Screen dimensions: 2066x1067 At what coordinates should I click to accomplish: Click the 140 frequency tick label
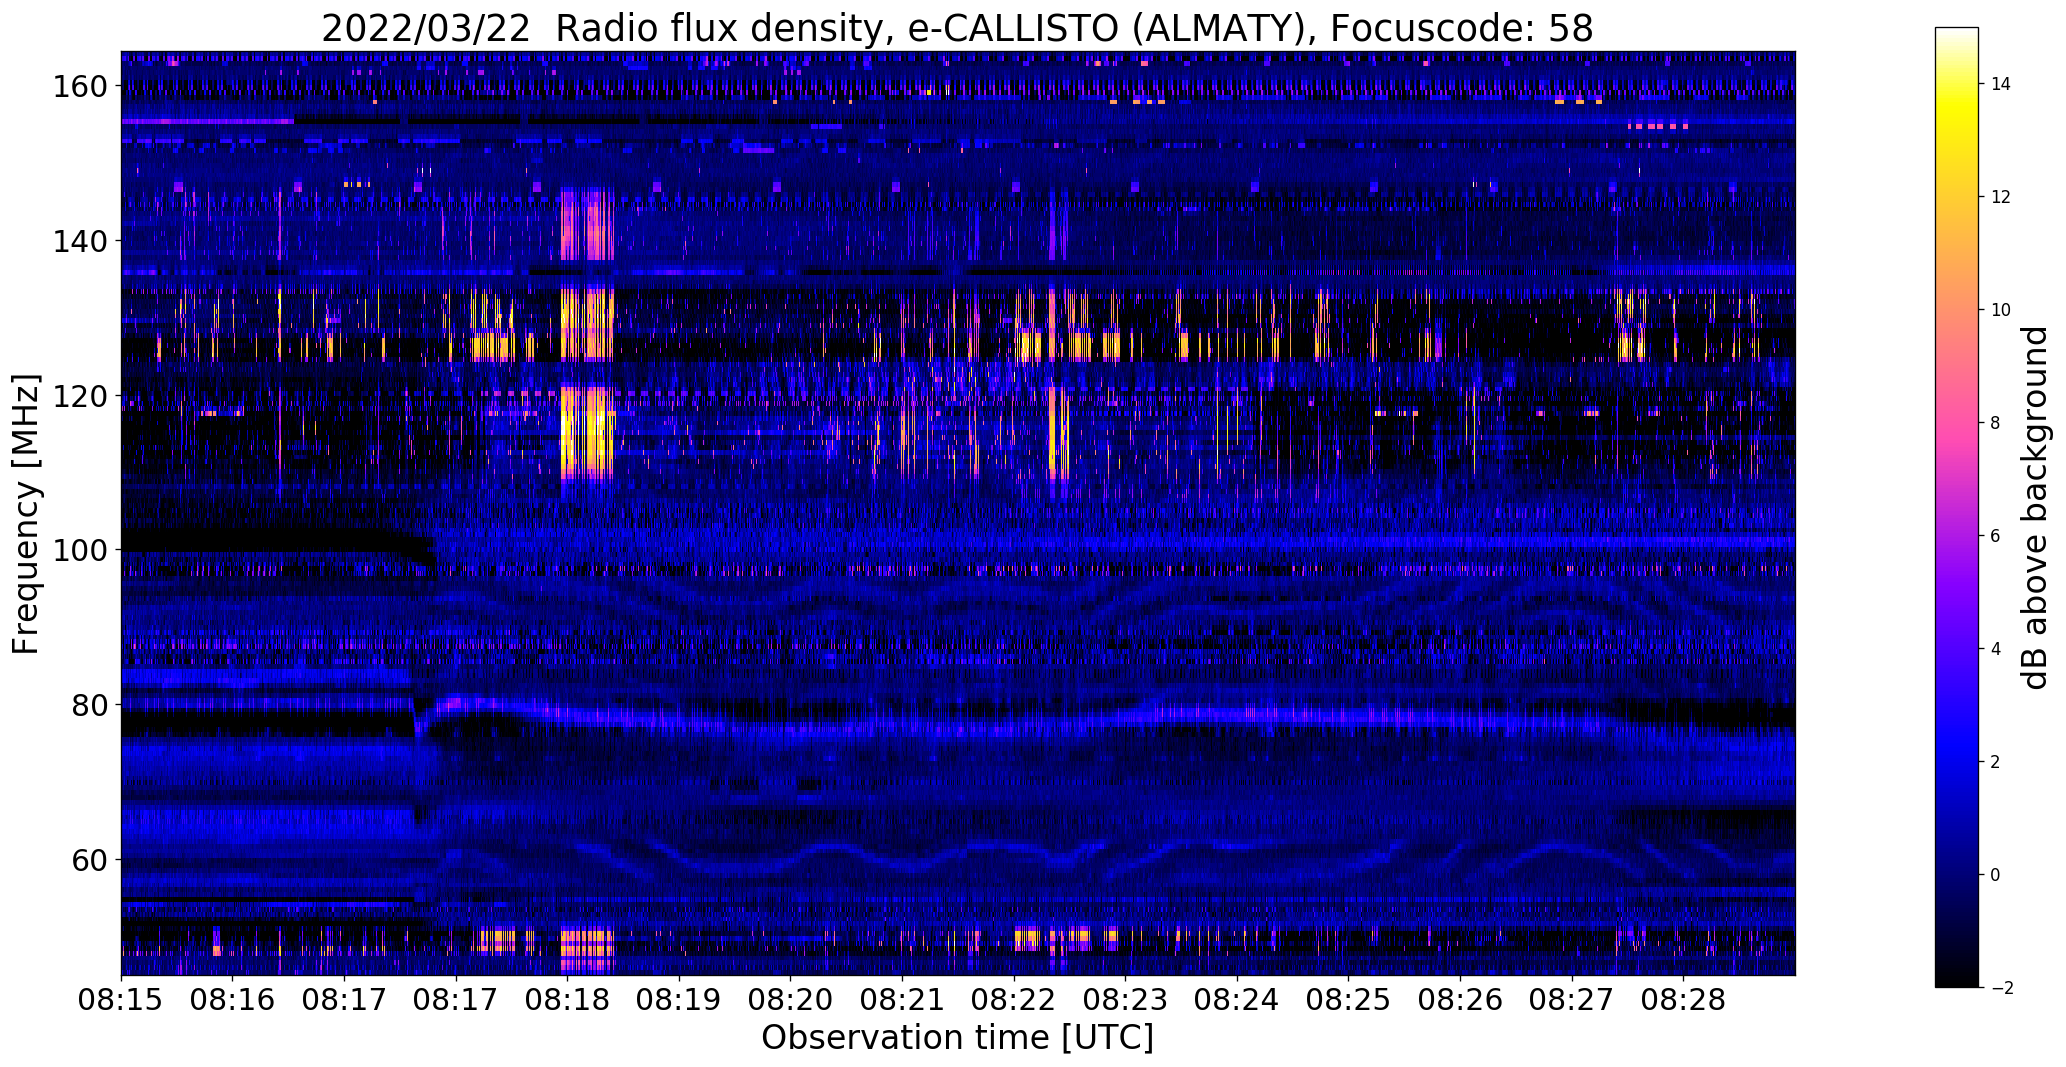click(79, 241)
